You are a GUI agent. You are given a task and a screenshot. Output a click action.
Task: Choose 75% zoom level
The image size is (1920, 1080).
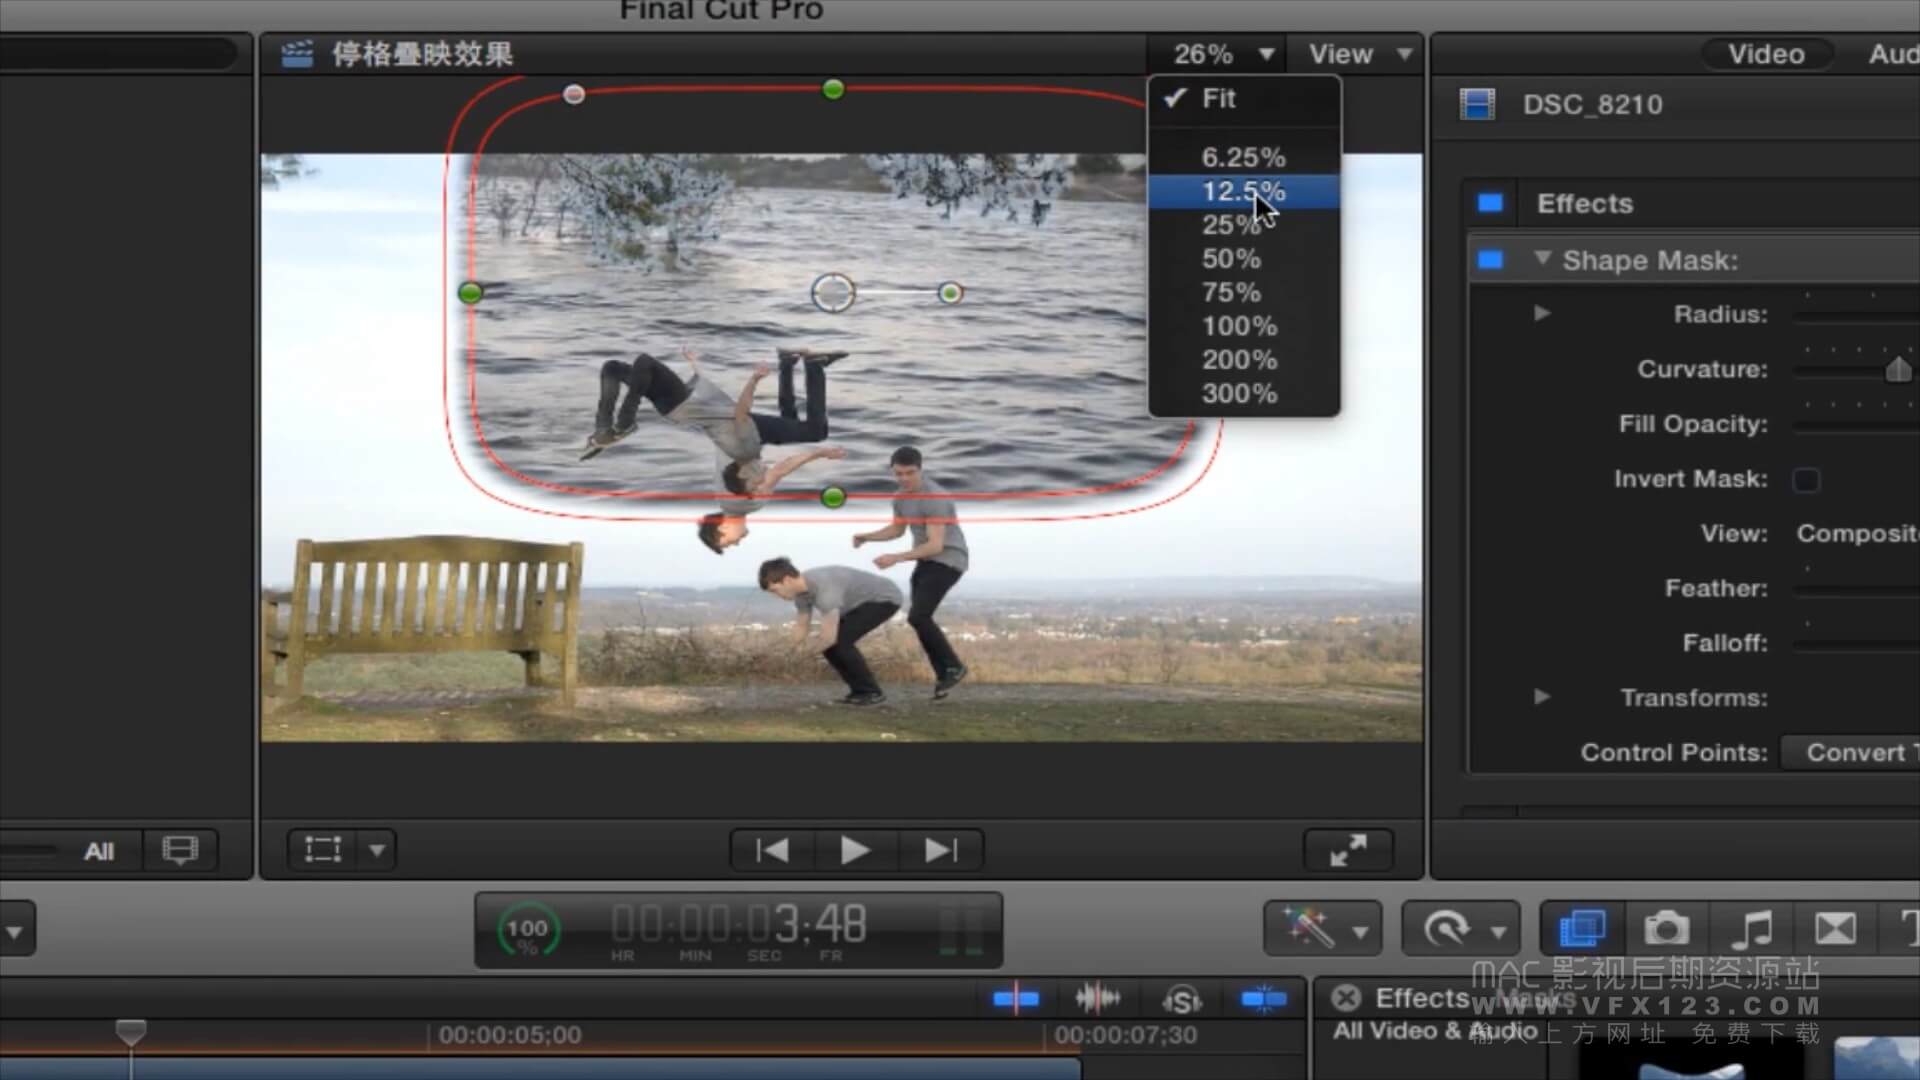pyautogui.click(x=1244, y=292)
